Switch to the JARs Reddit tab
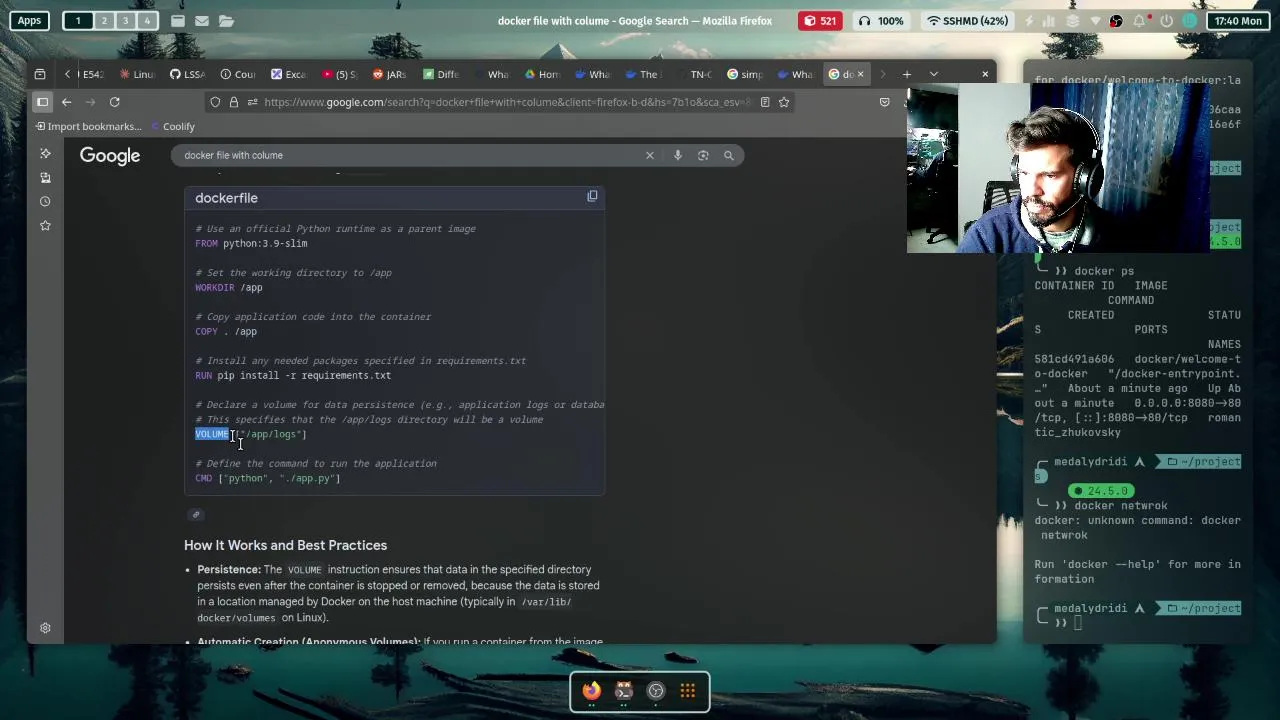 coord(389,74)
